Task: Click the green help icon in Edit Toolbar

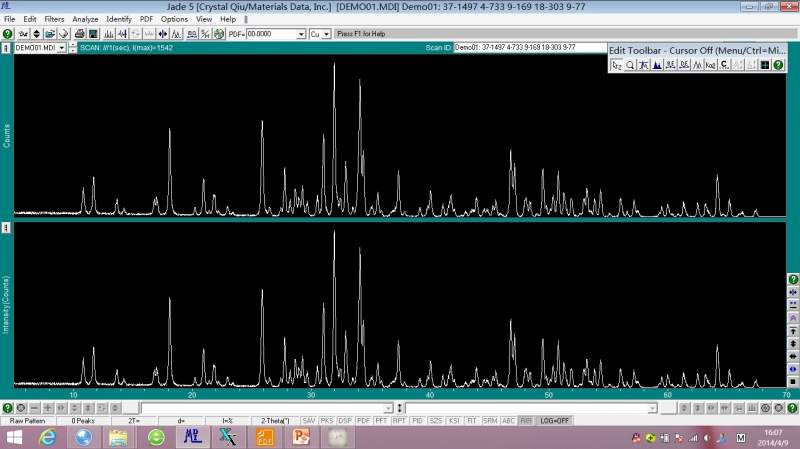Action: click(x=778, y=65)
